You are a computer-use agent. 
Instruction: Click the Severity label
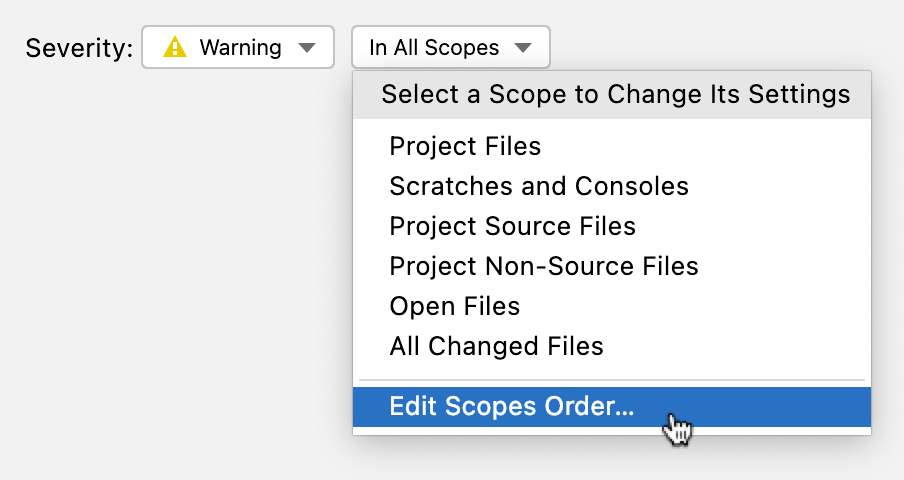[78, 48]
